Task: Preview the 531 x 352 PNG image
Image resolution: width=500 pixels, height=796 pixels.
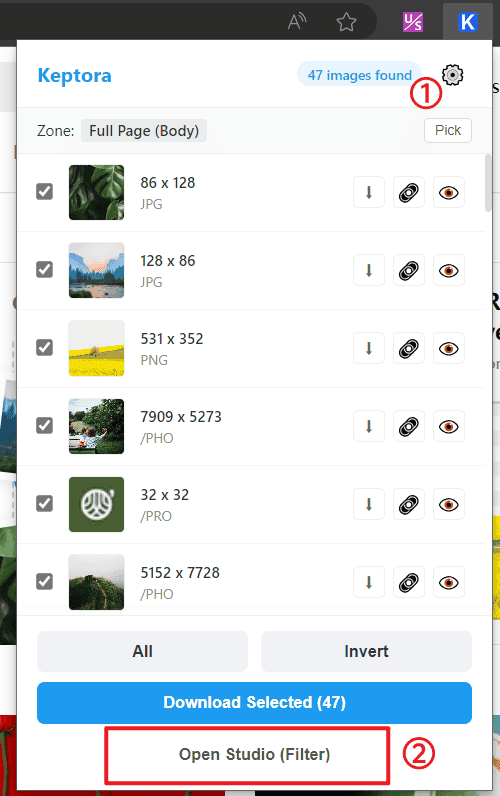Action: click(449, 349)
